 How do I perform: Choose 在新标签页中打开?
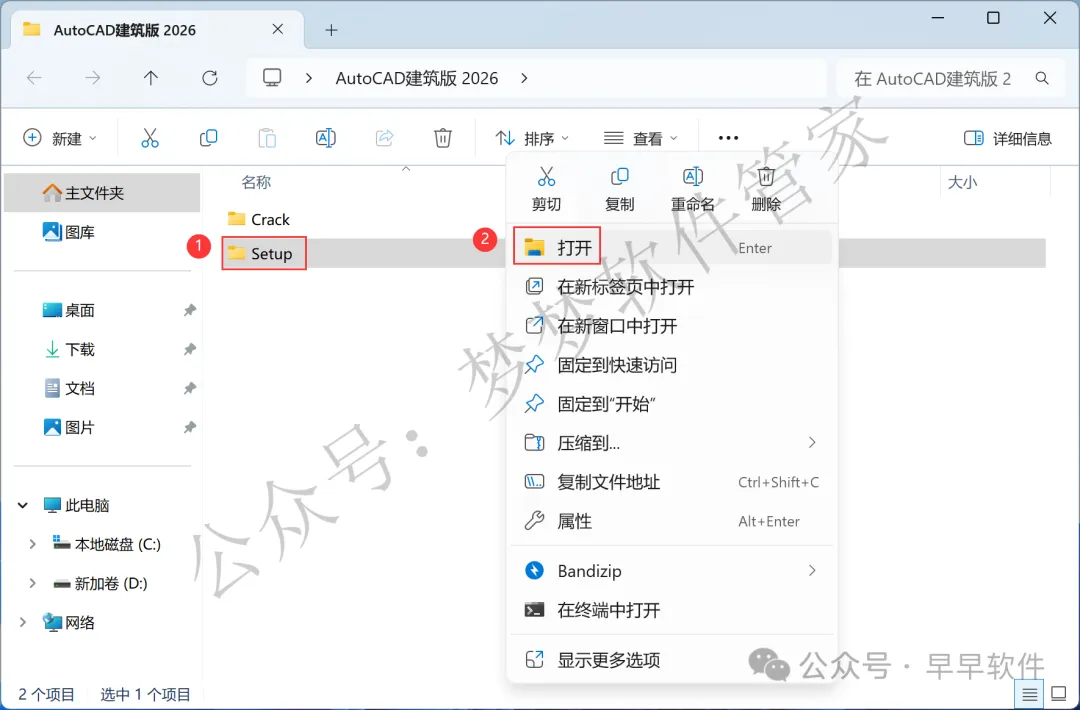pos(672,286)
